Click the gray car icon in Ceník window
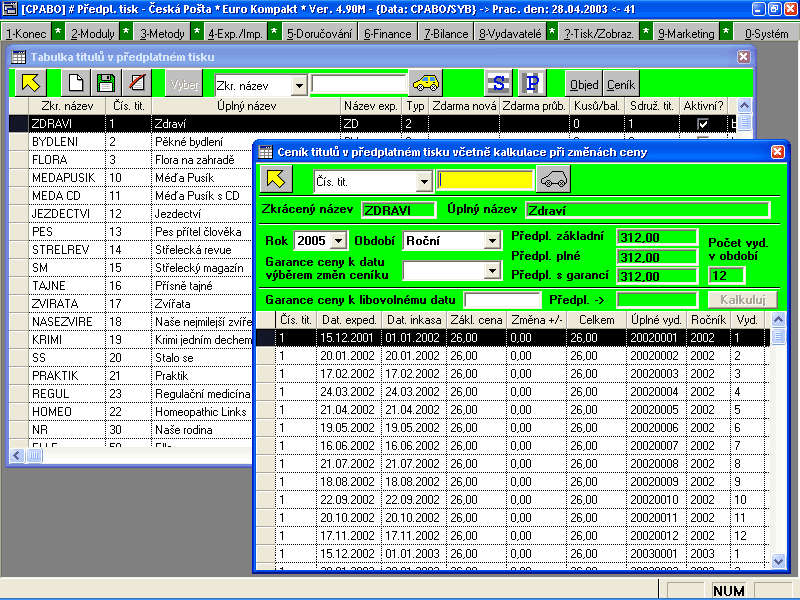This screenshot has height=600, width=800. pos(553,180)
